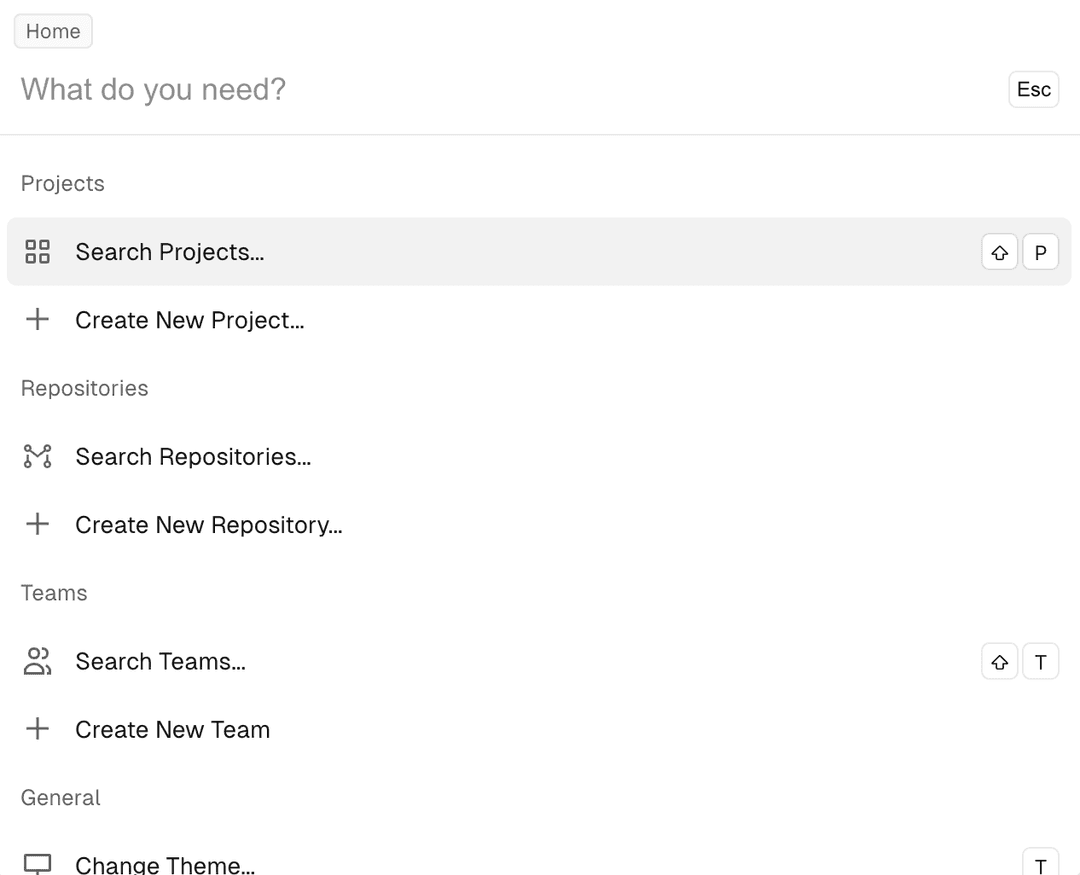
Task: Click the Home breadcrumb chip
Action: tap(53, 31)
